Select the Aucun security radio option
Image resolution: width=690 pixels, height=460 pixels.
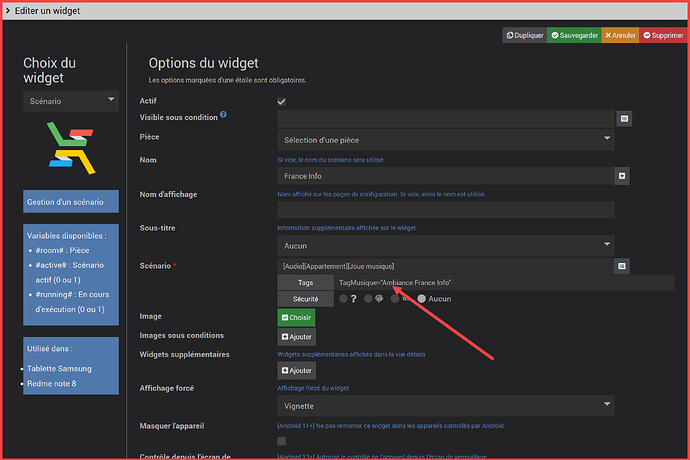pos(422,299)
